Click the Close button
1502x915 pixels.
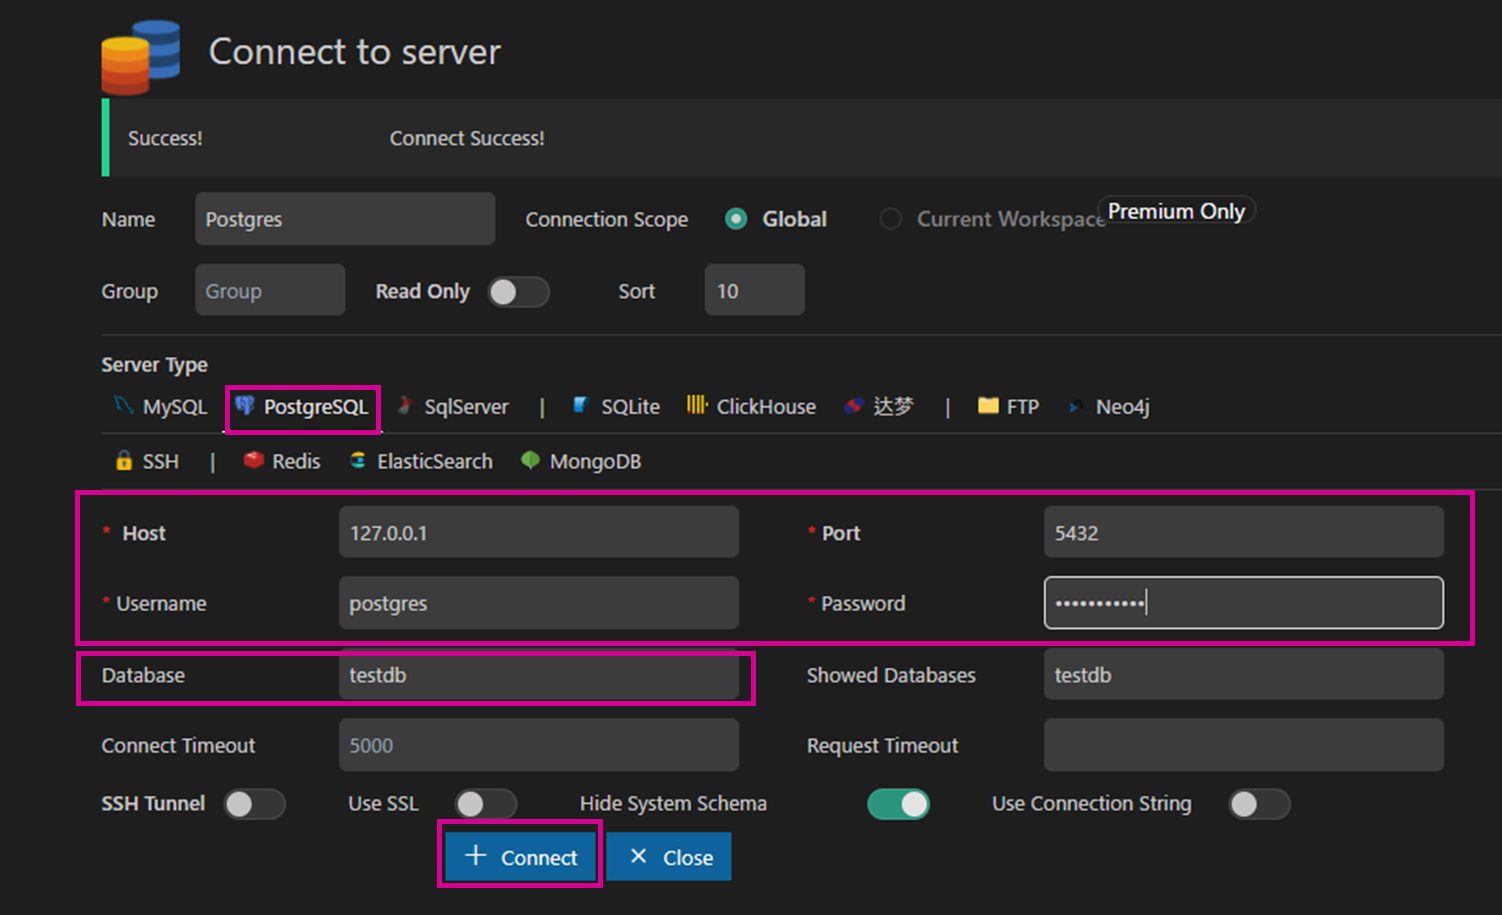668,856
